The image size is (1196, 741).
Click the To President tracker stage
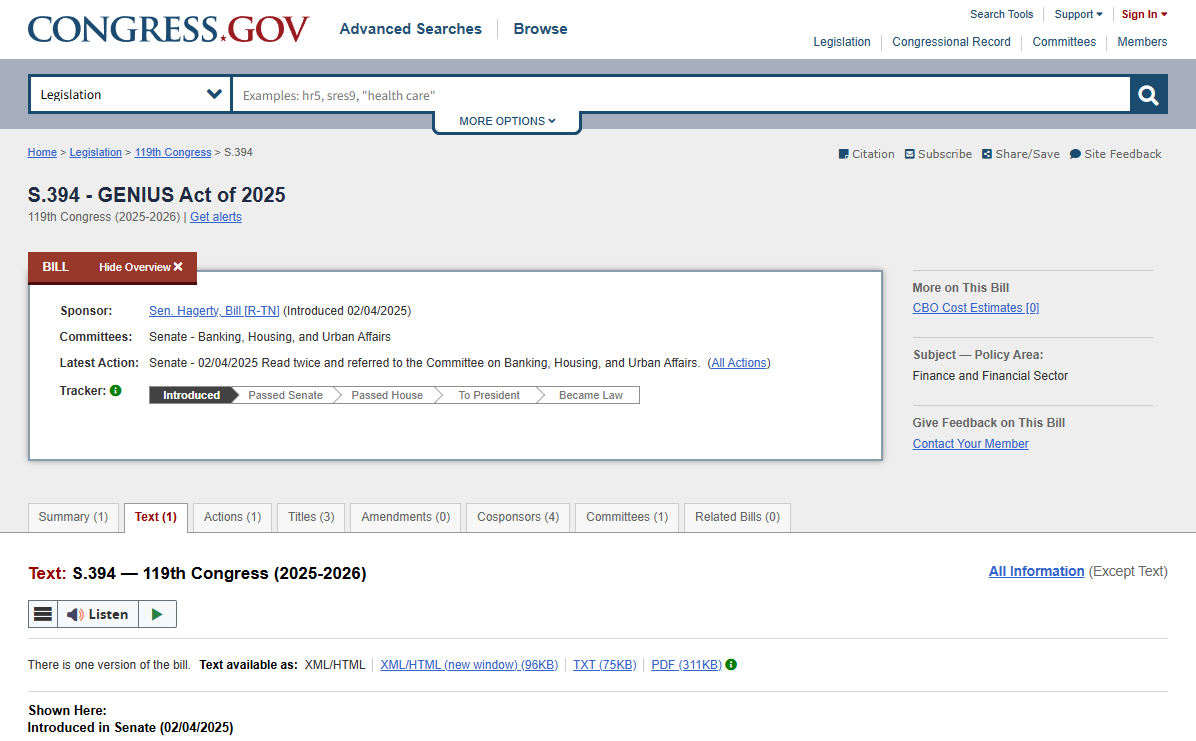pos(489,395)
